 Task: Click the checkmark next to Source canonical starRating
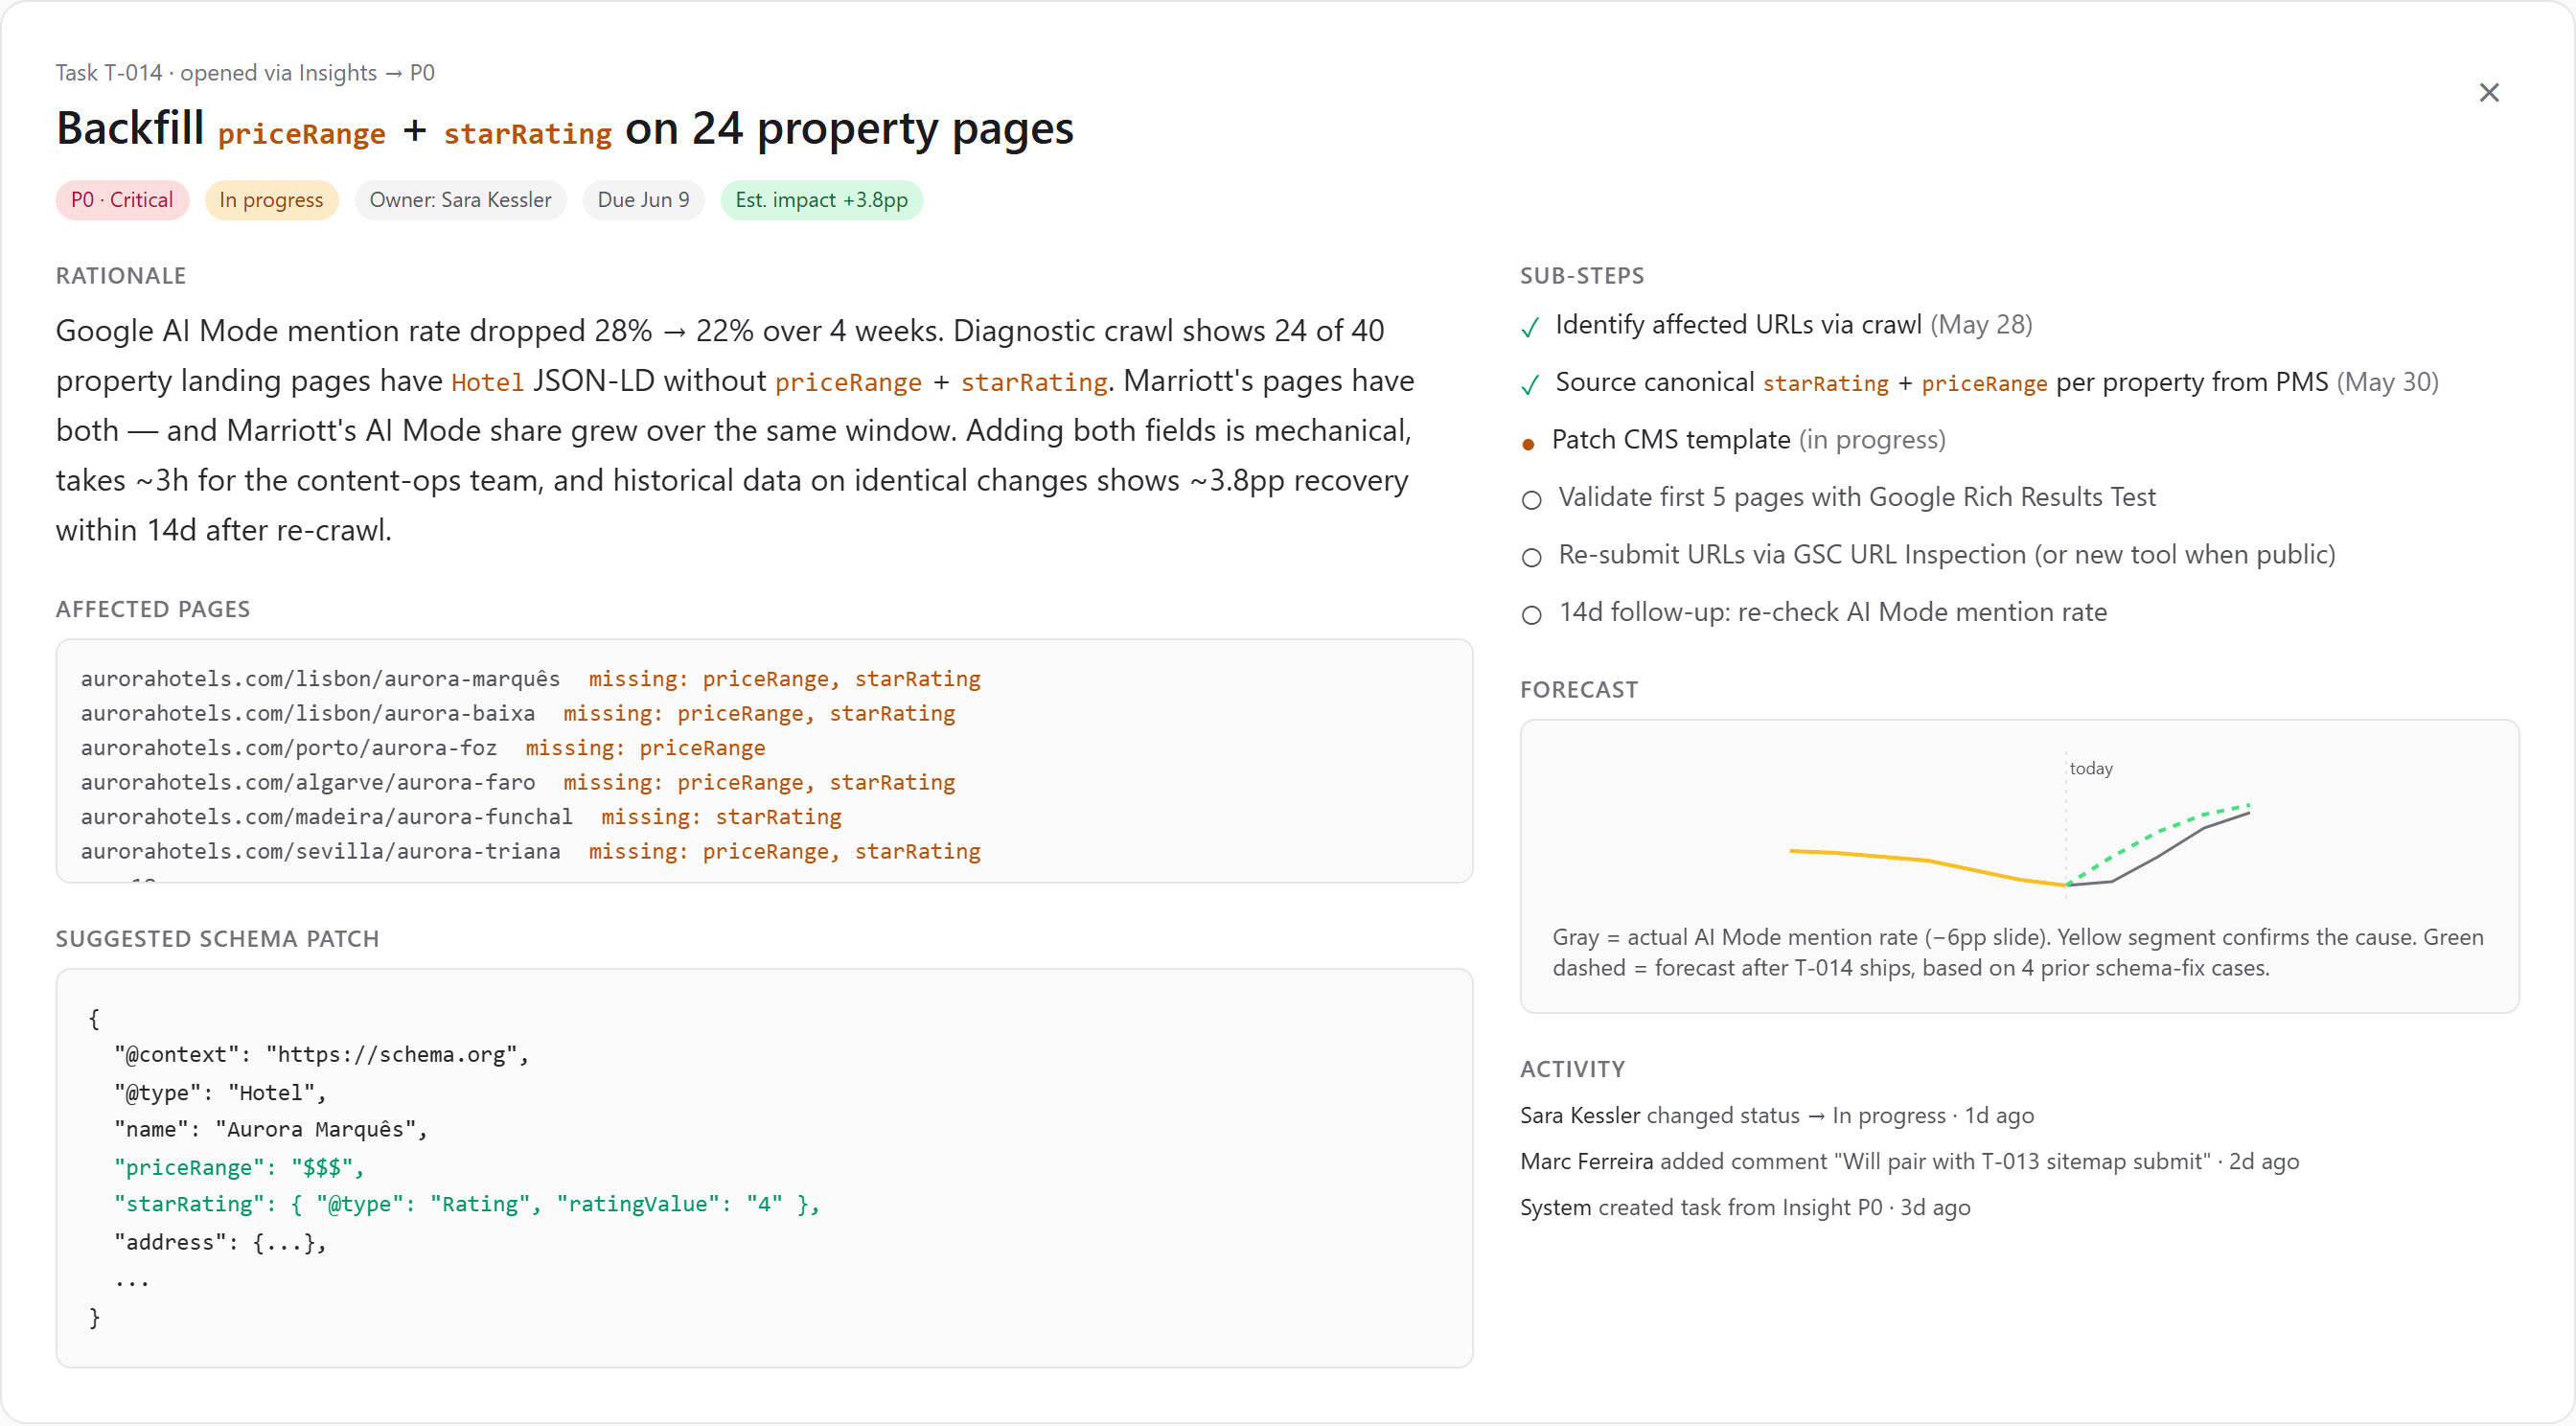click(1529, 385)
